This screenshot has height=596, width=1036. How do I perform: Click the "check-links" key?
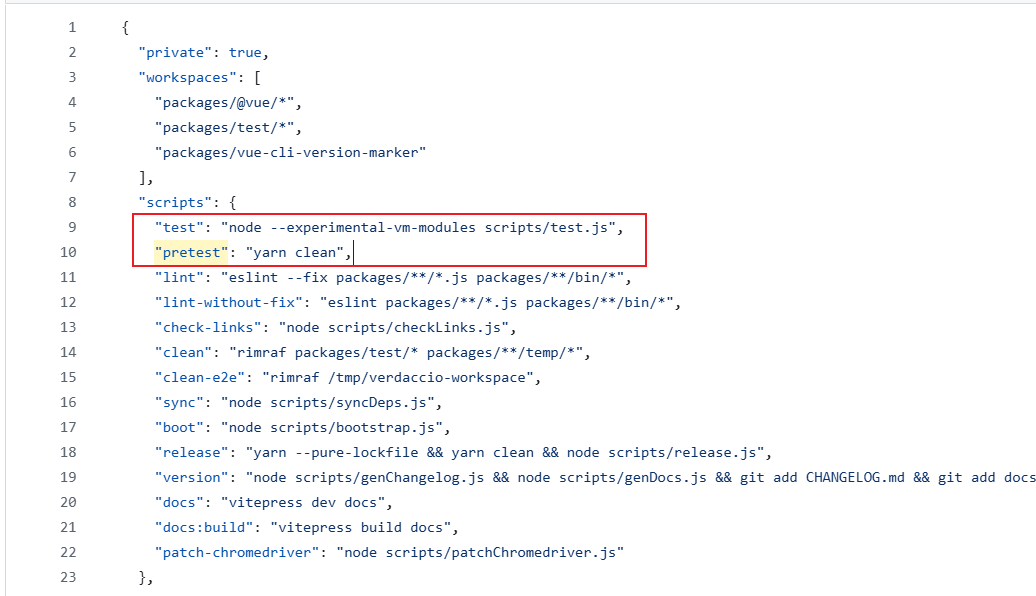(x=208, y=327)
